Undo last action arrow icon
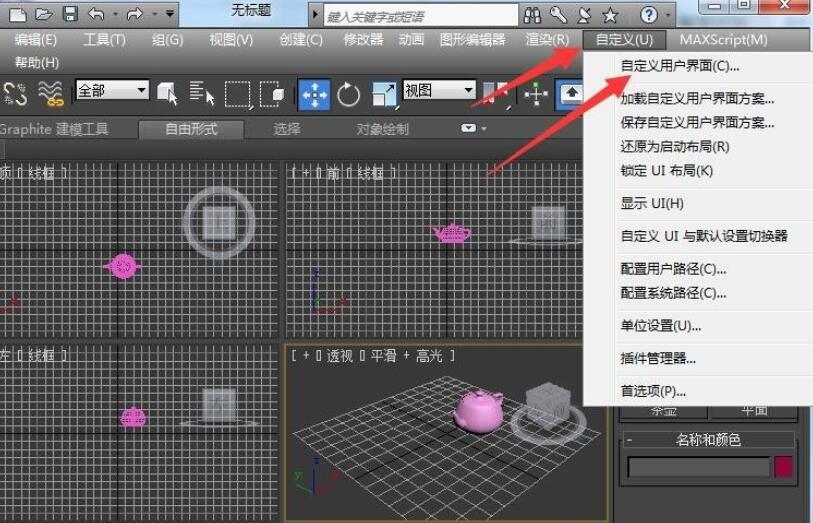This screenshot has height=523, width=813. pyautogui.click(x=96, y=13)
